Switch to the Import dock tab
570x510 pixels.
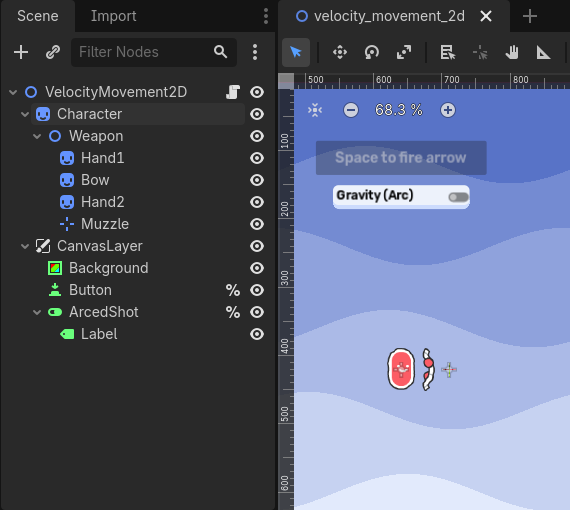[113, 16]
